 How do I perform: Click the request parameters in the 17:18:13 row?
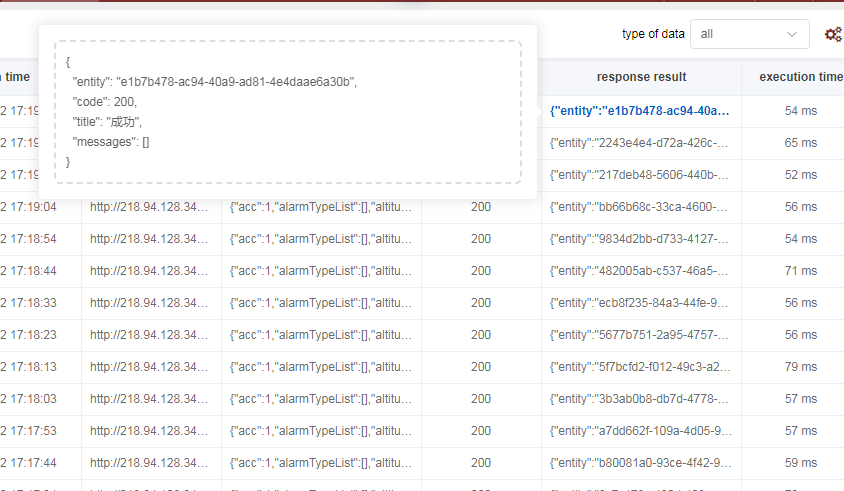pyautogui.click(x=321, y=367)
